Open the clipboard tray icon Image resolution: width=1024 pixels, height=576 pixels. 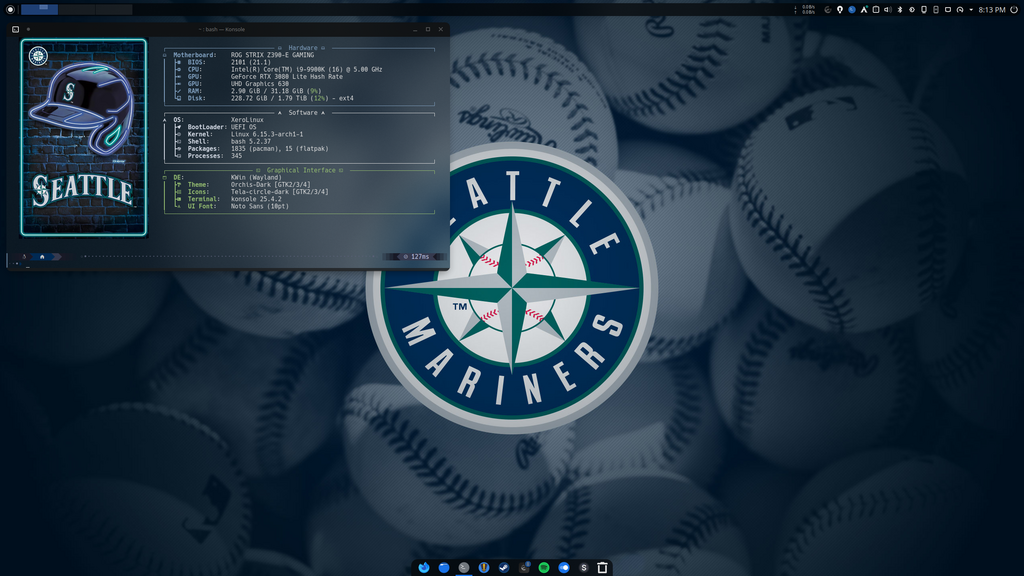[876, 10]
